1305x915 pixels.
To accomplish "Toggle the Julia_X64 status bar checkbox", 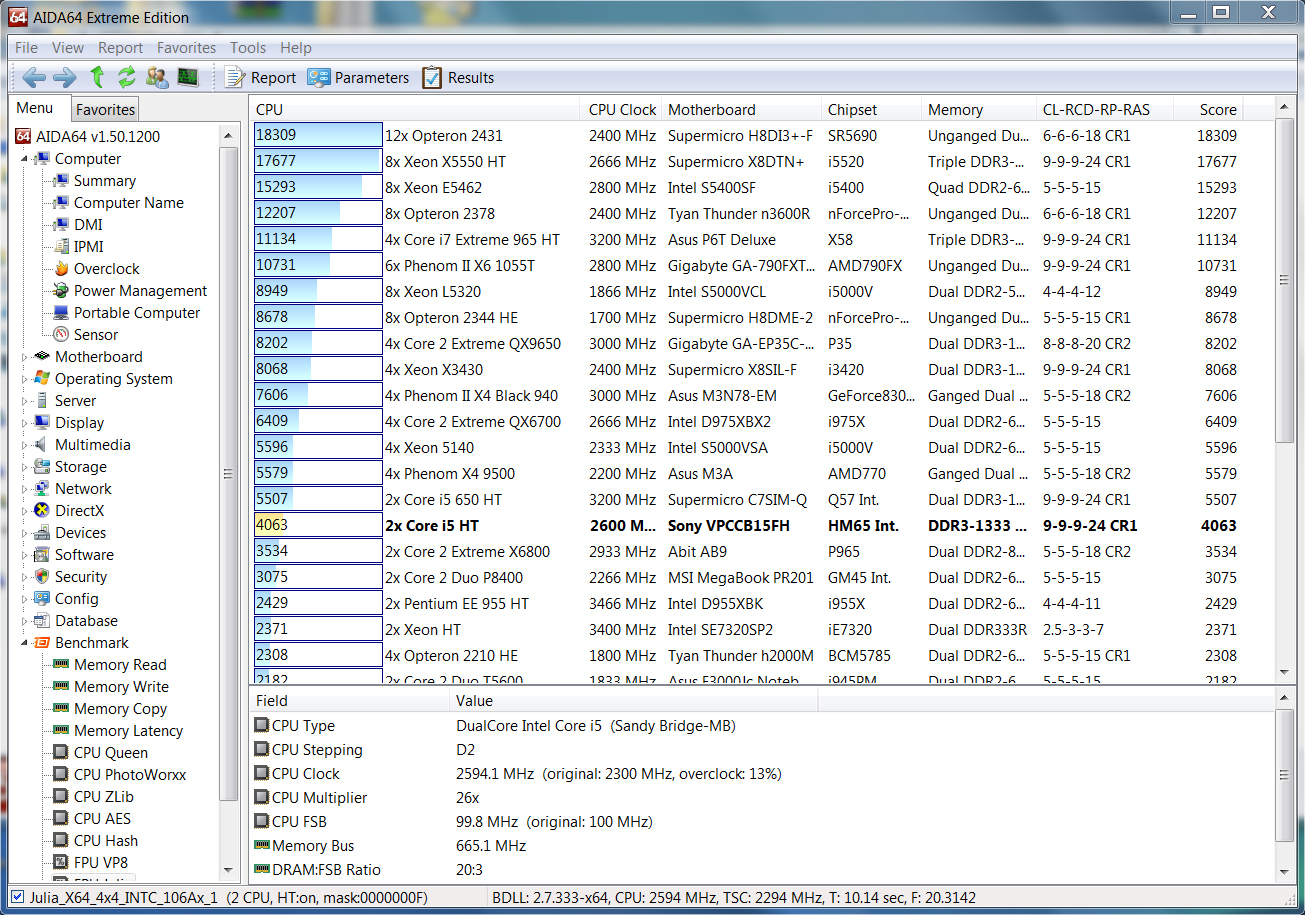I will (18, 897).
